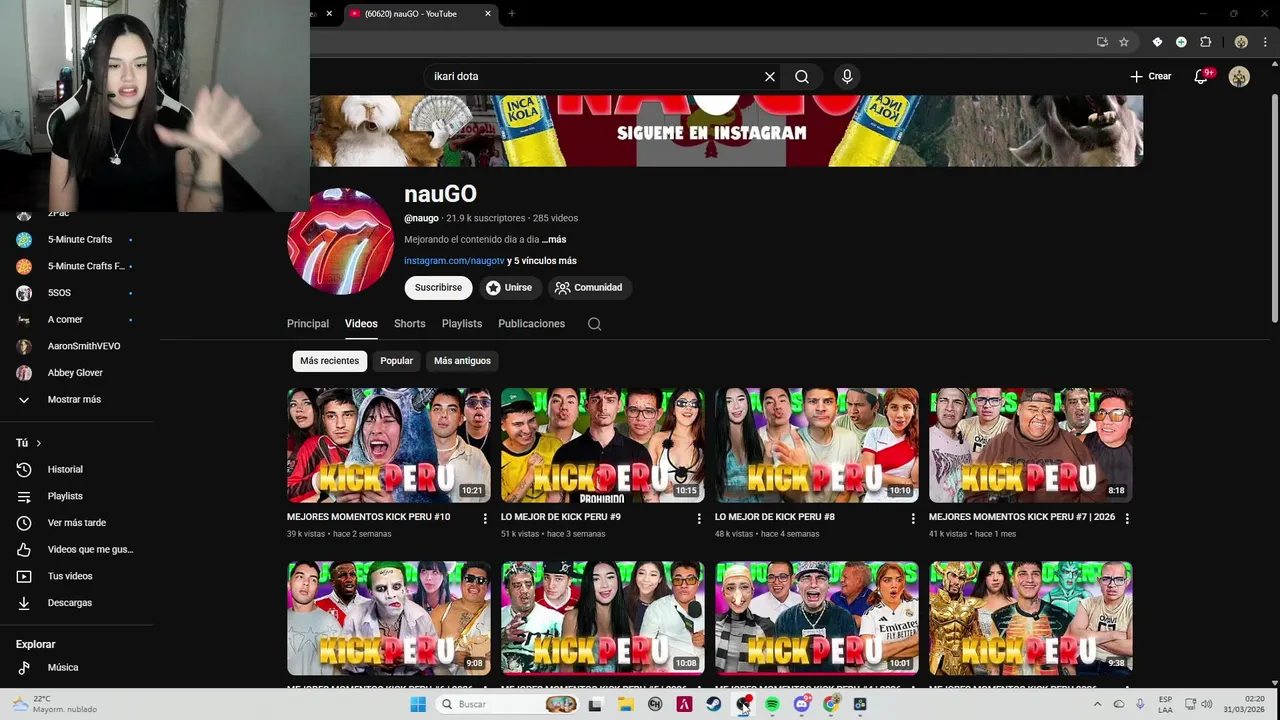The height and width of the screenshot is (720, 1280).
Task: Open the Chrome extensions puzzle icon
Action: pos(1205,42)
